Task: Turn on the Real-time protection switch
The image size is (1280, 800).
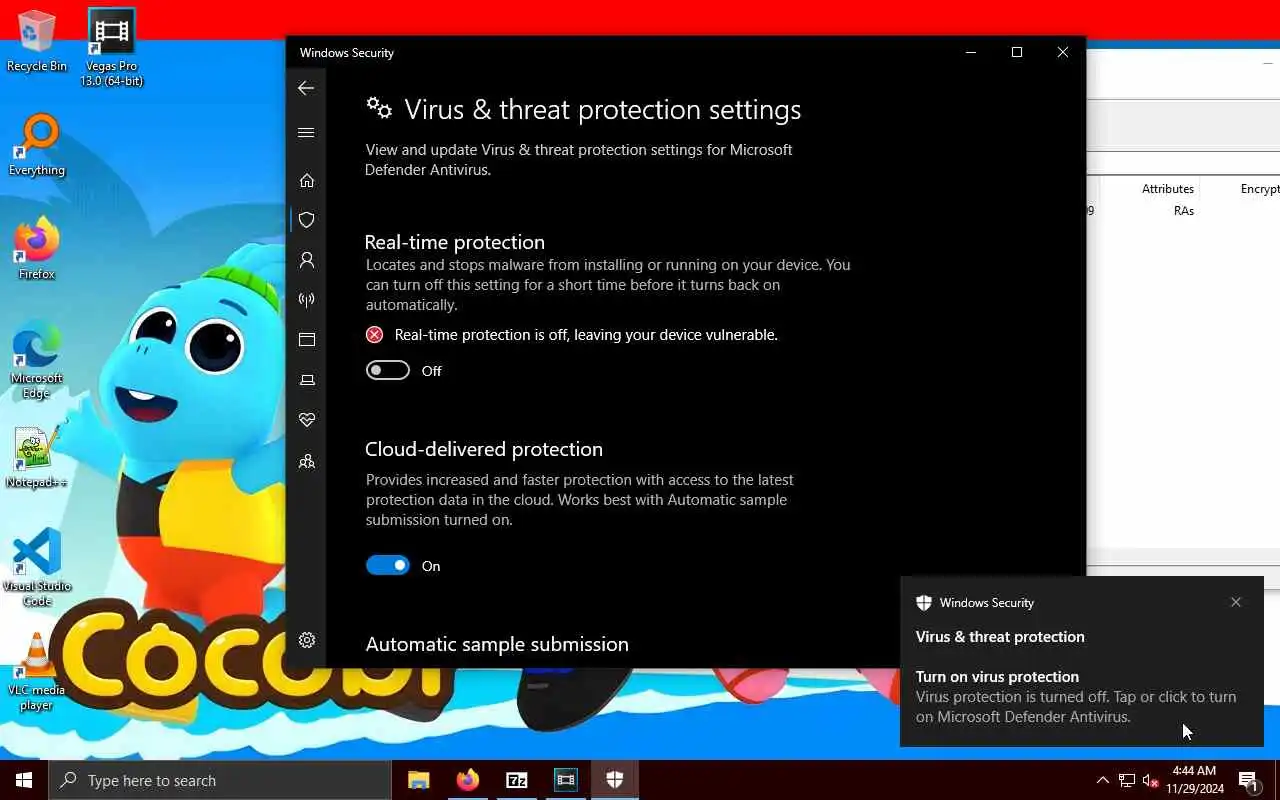Action: point(388,371)
